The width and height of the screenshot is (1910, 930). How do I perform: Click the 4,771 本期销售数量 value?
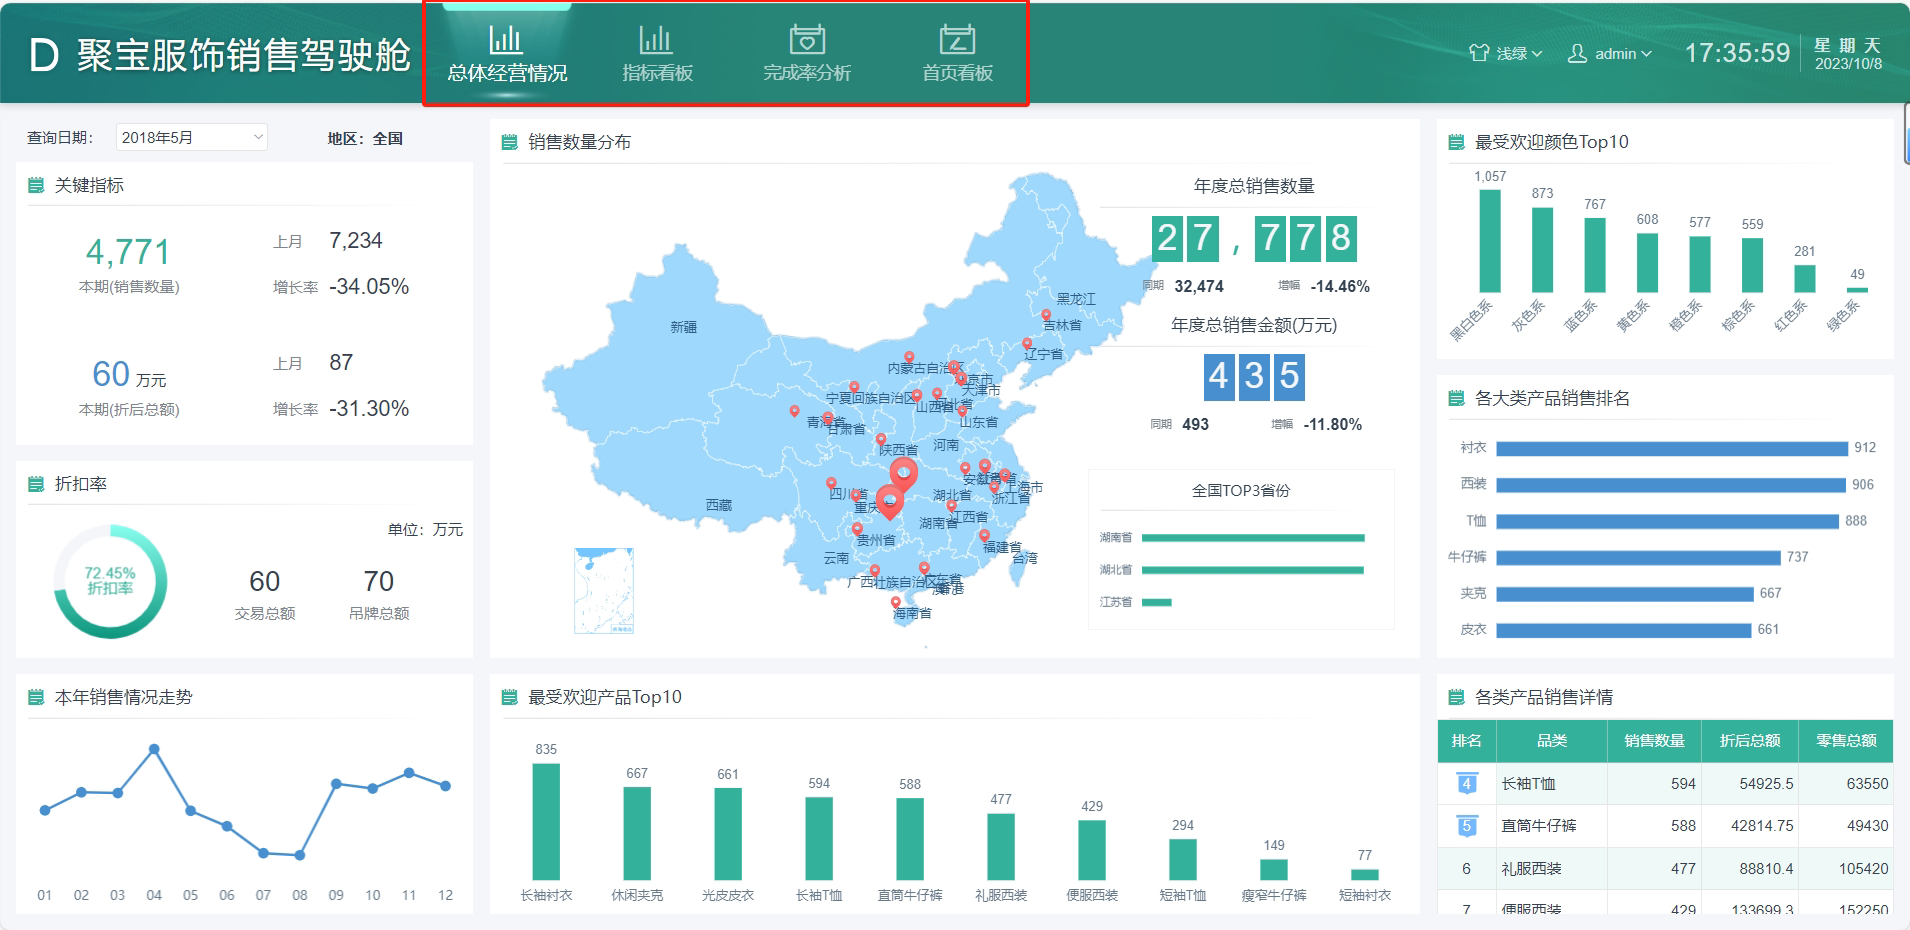pos(128,252)
